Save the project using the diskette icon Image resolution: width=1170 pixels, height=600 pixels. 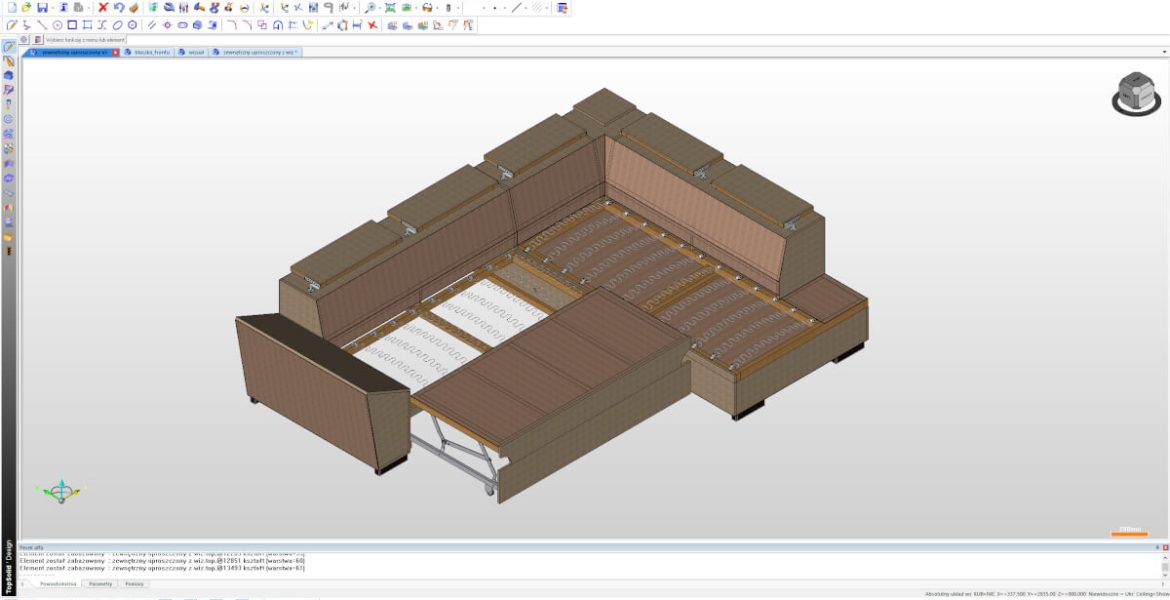pos(42,6)
